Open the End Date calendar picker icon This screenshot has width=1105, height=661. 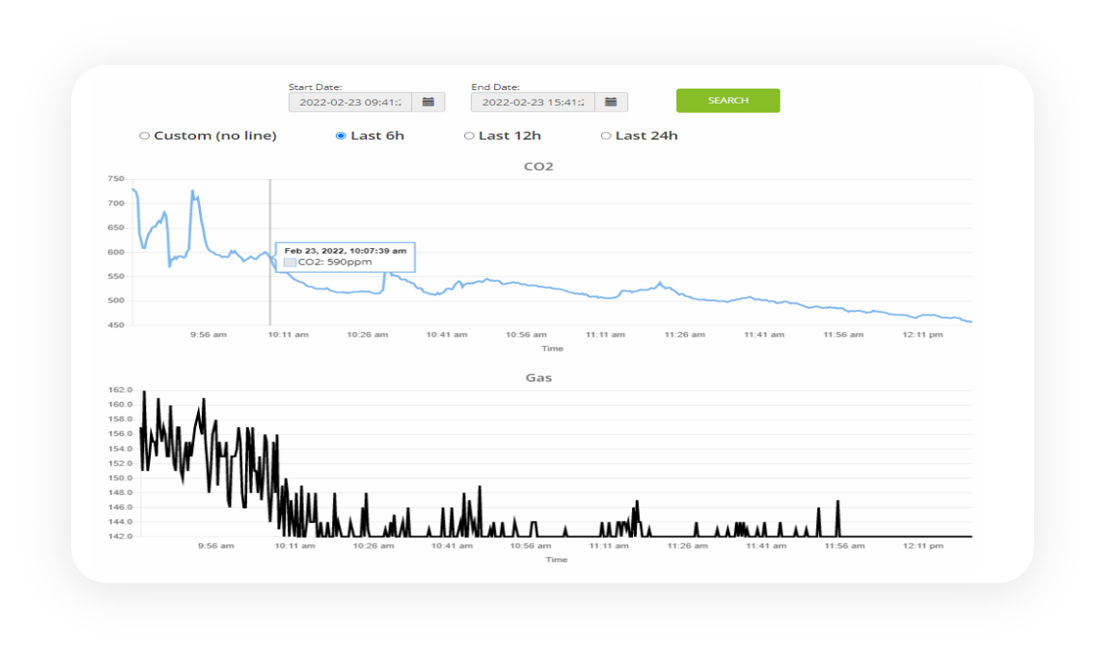coord(611,102)
